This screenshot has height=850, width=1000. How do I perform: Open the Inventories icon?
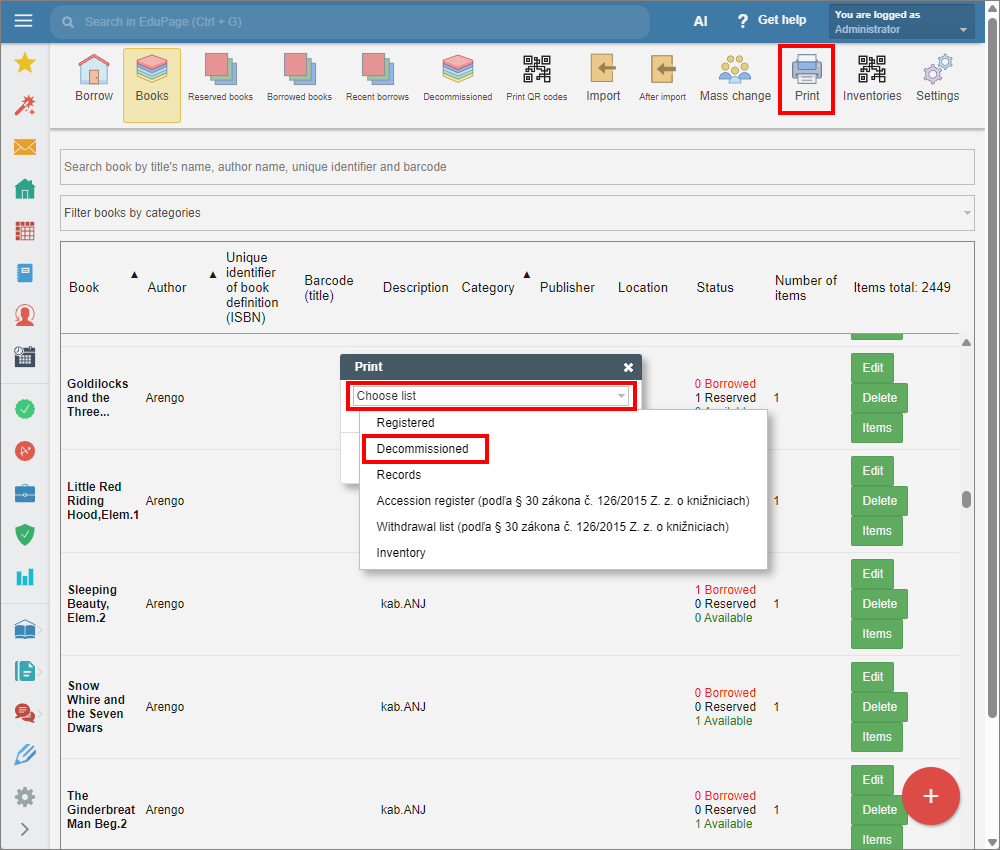(871, 79)
